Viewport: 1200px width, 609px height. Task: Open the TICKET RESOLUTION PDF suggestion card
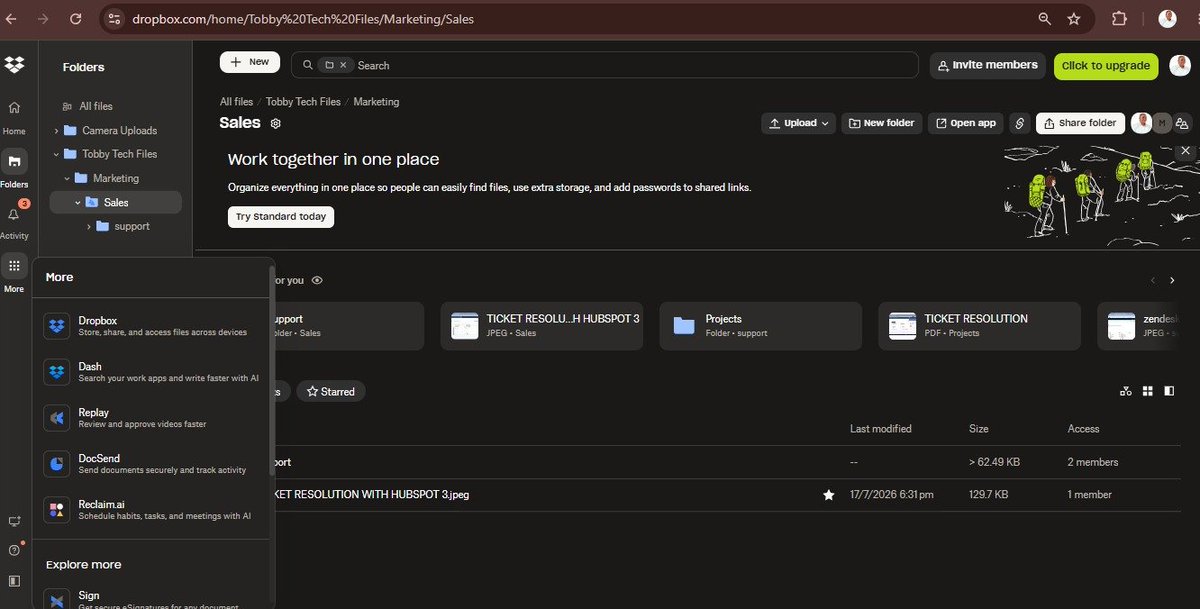(x=980, y=326)
